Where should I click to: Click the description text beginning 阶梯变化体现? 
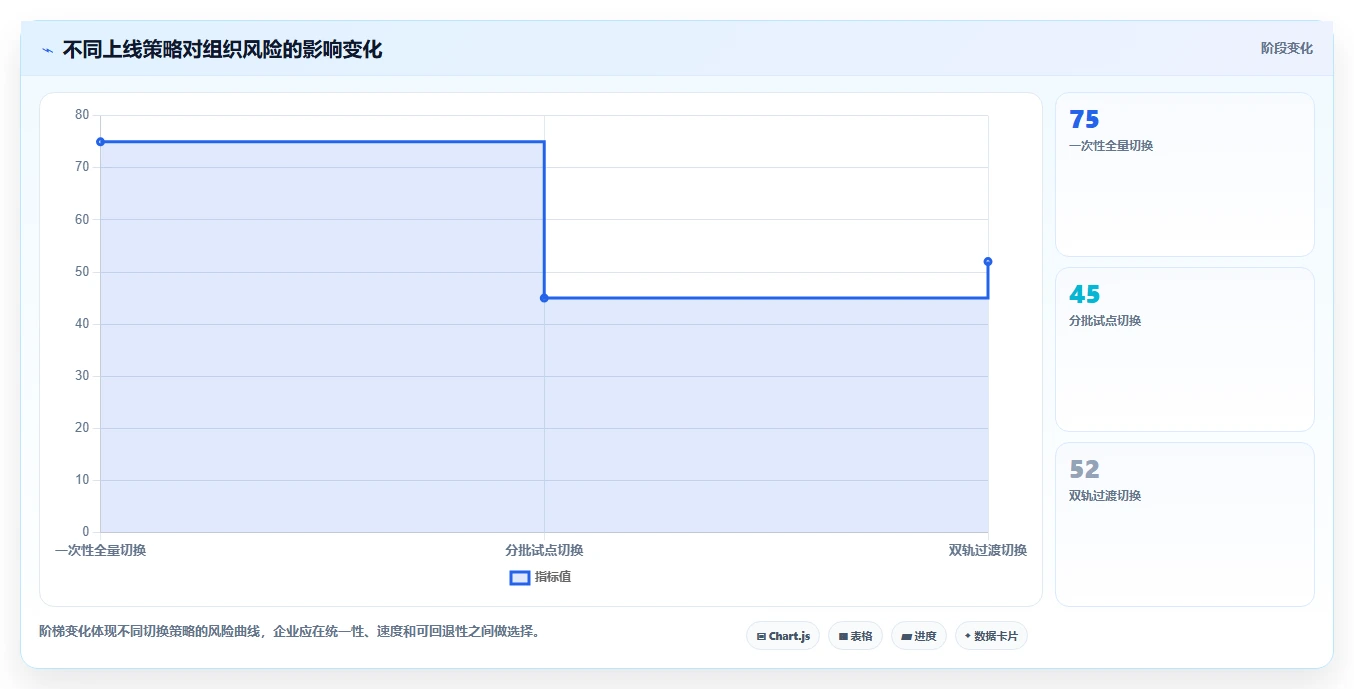pos(290,631)
